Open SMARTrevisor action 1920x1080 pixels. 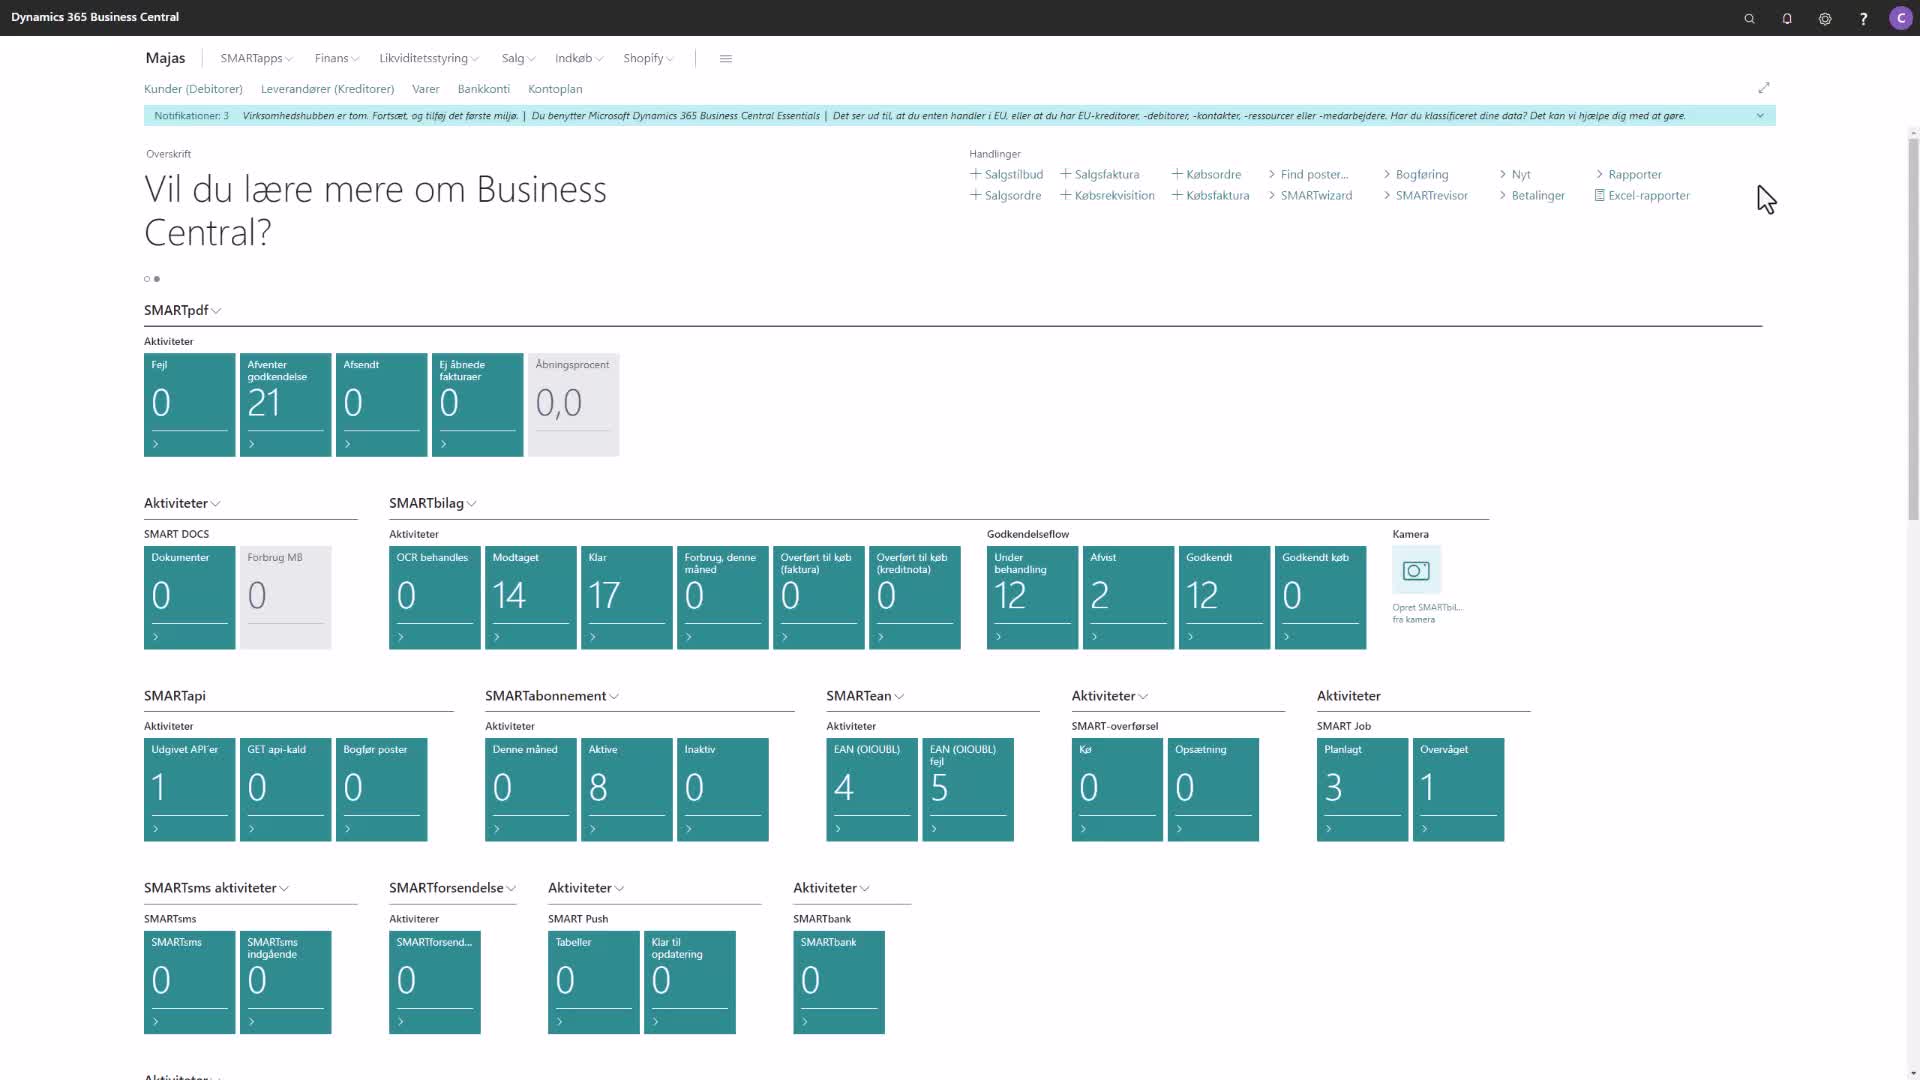(1426, 196)
